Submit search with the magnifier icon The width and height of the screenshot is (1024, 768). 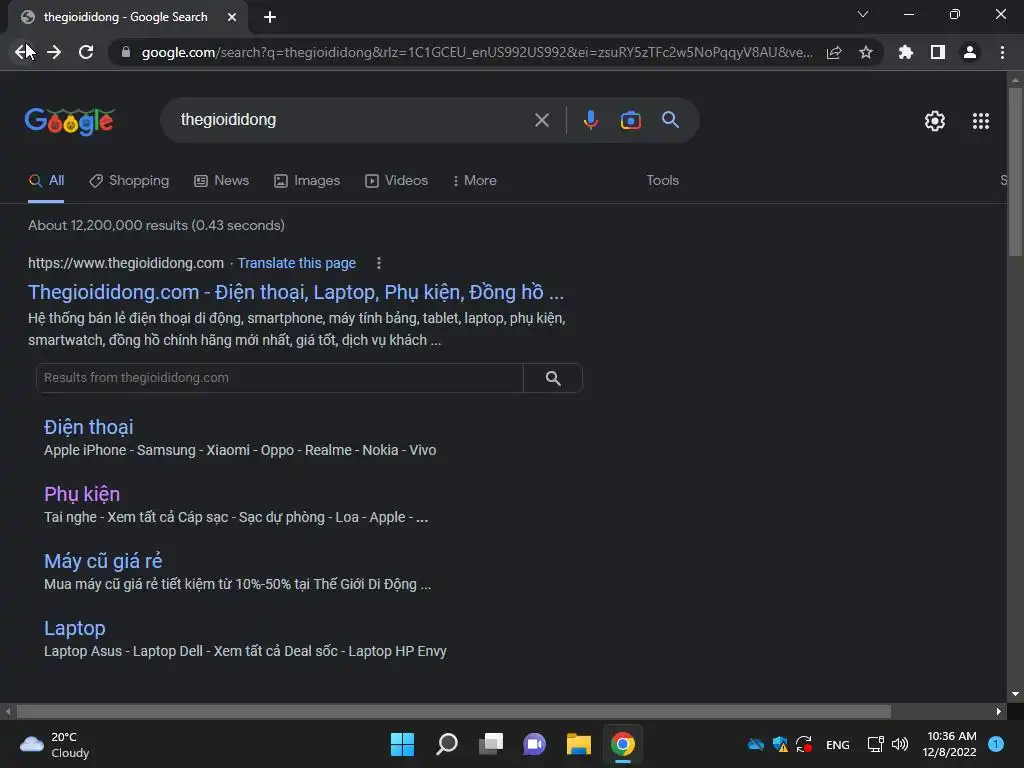coord(671,120)
